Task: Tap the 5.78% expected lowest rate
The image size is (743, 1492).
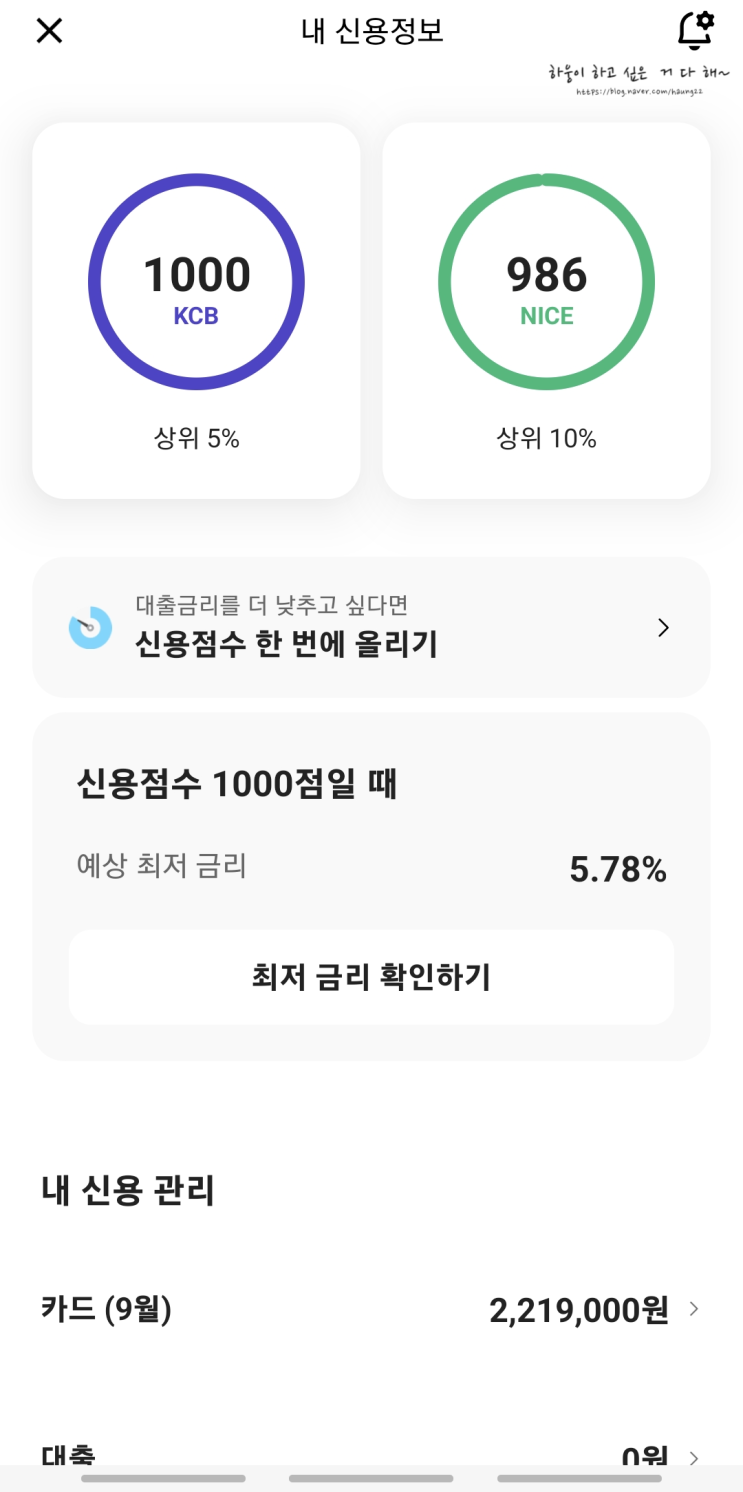Action: tap(617, 870)
